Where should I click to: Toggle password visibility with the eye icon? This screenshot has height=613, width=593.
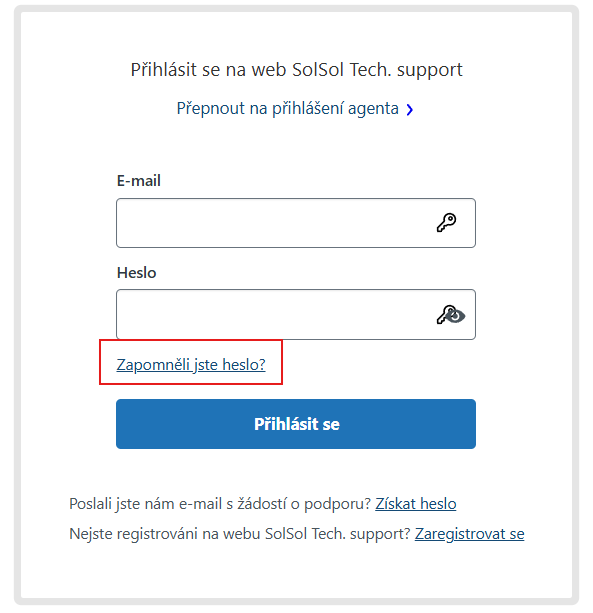click(457, 316)
